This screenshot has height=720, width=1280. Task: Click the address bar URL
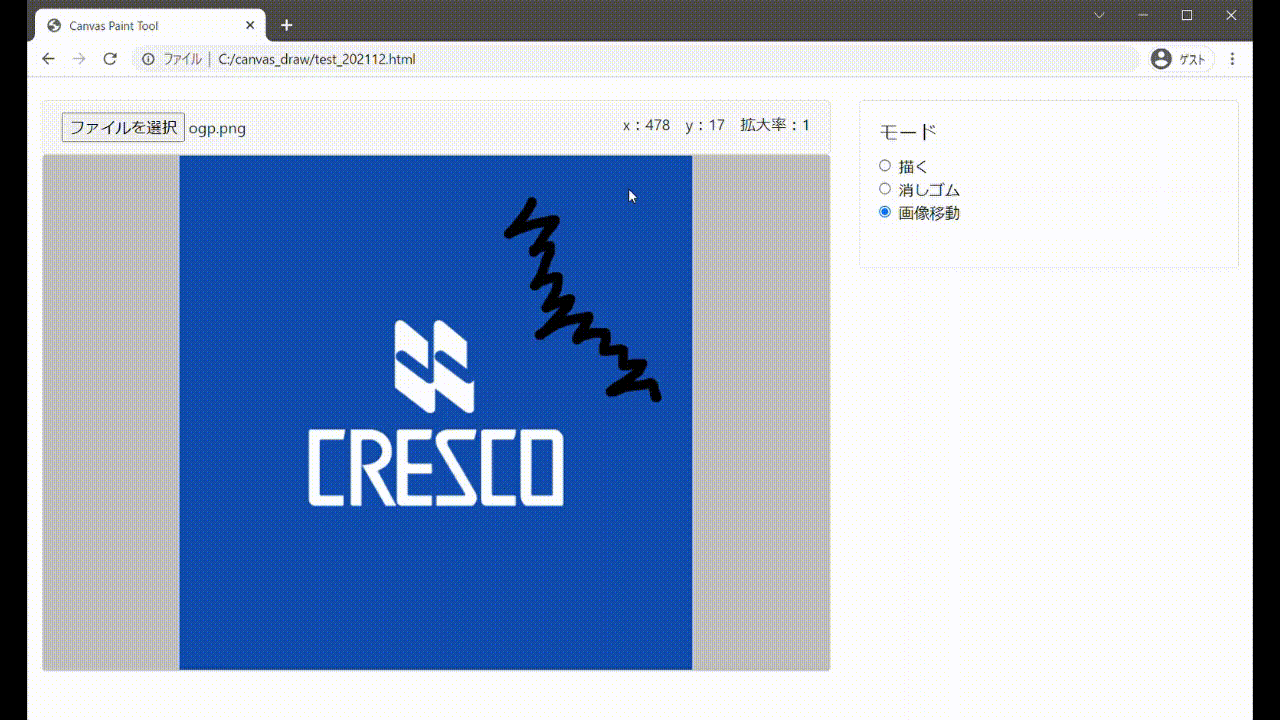[317, 59]
